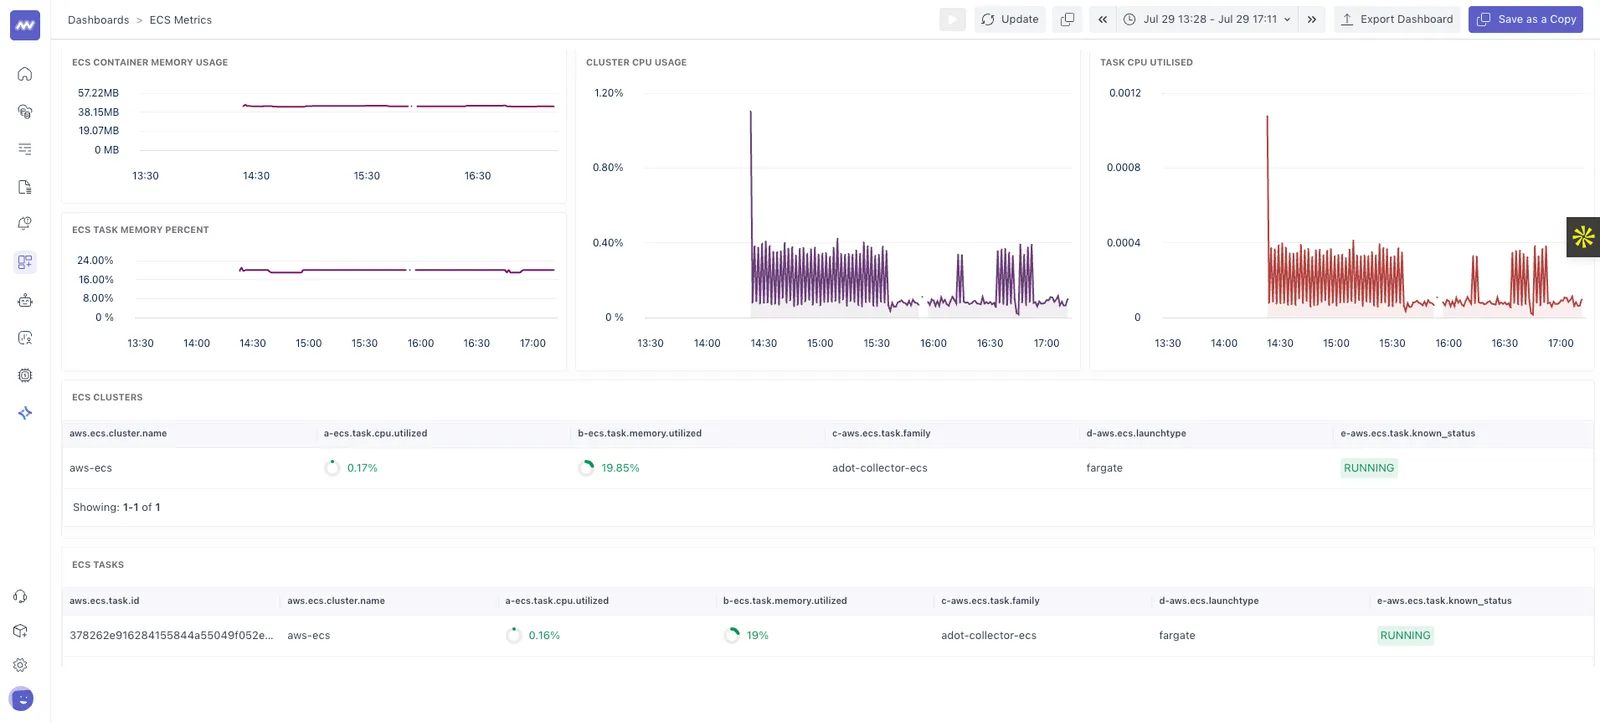Click the yellow asterisk widget on right edge
Image resolution: width=1600 pixels, height=723 pixels.
(x=1583, y=237)
